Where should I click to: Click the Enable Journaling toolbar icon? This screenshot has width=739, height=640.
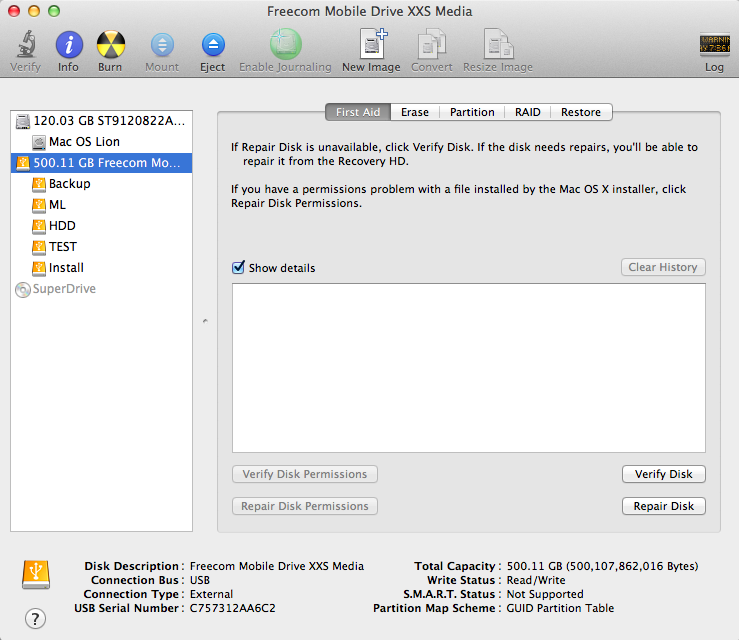tap(286, 44)
